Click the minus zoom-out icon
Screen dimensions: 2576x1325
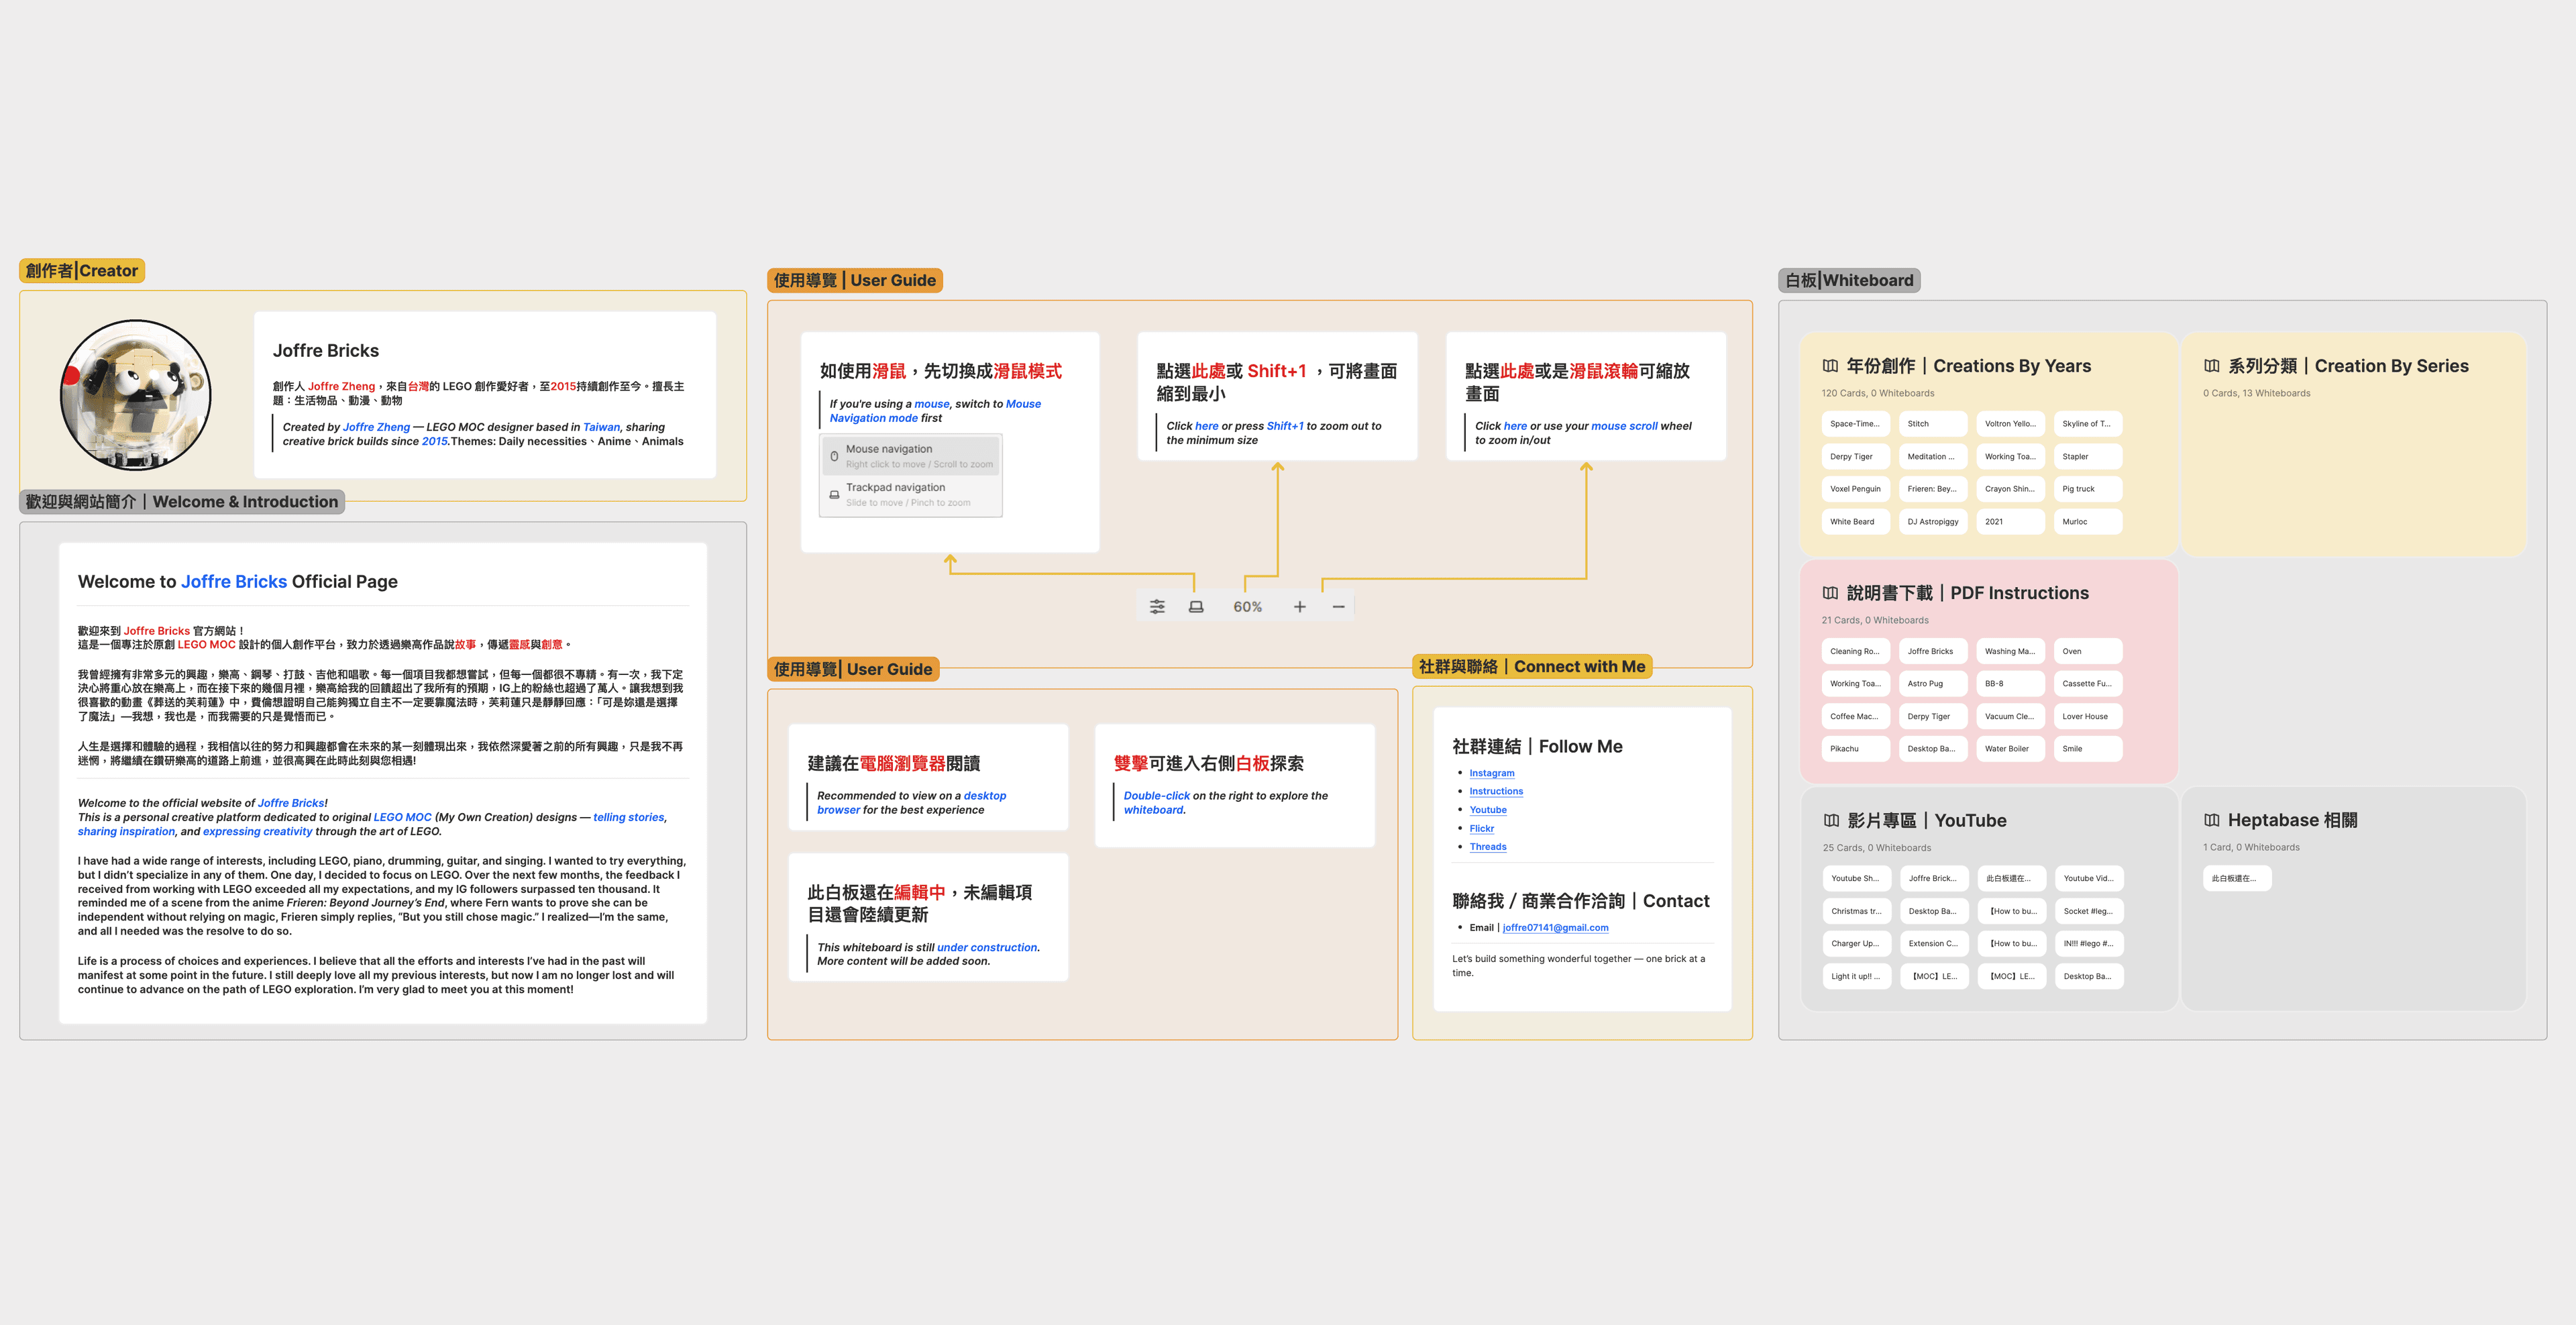point(1338,607)
